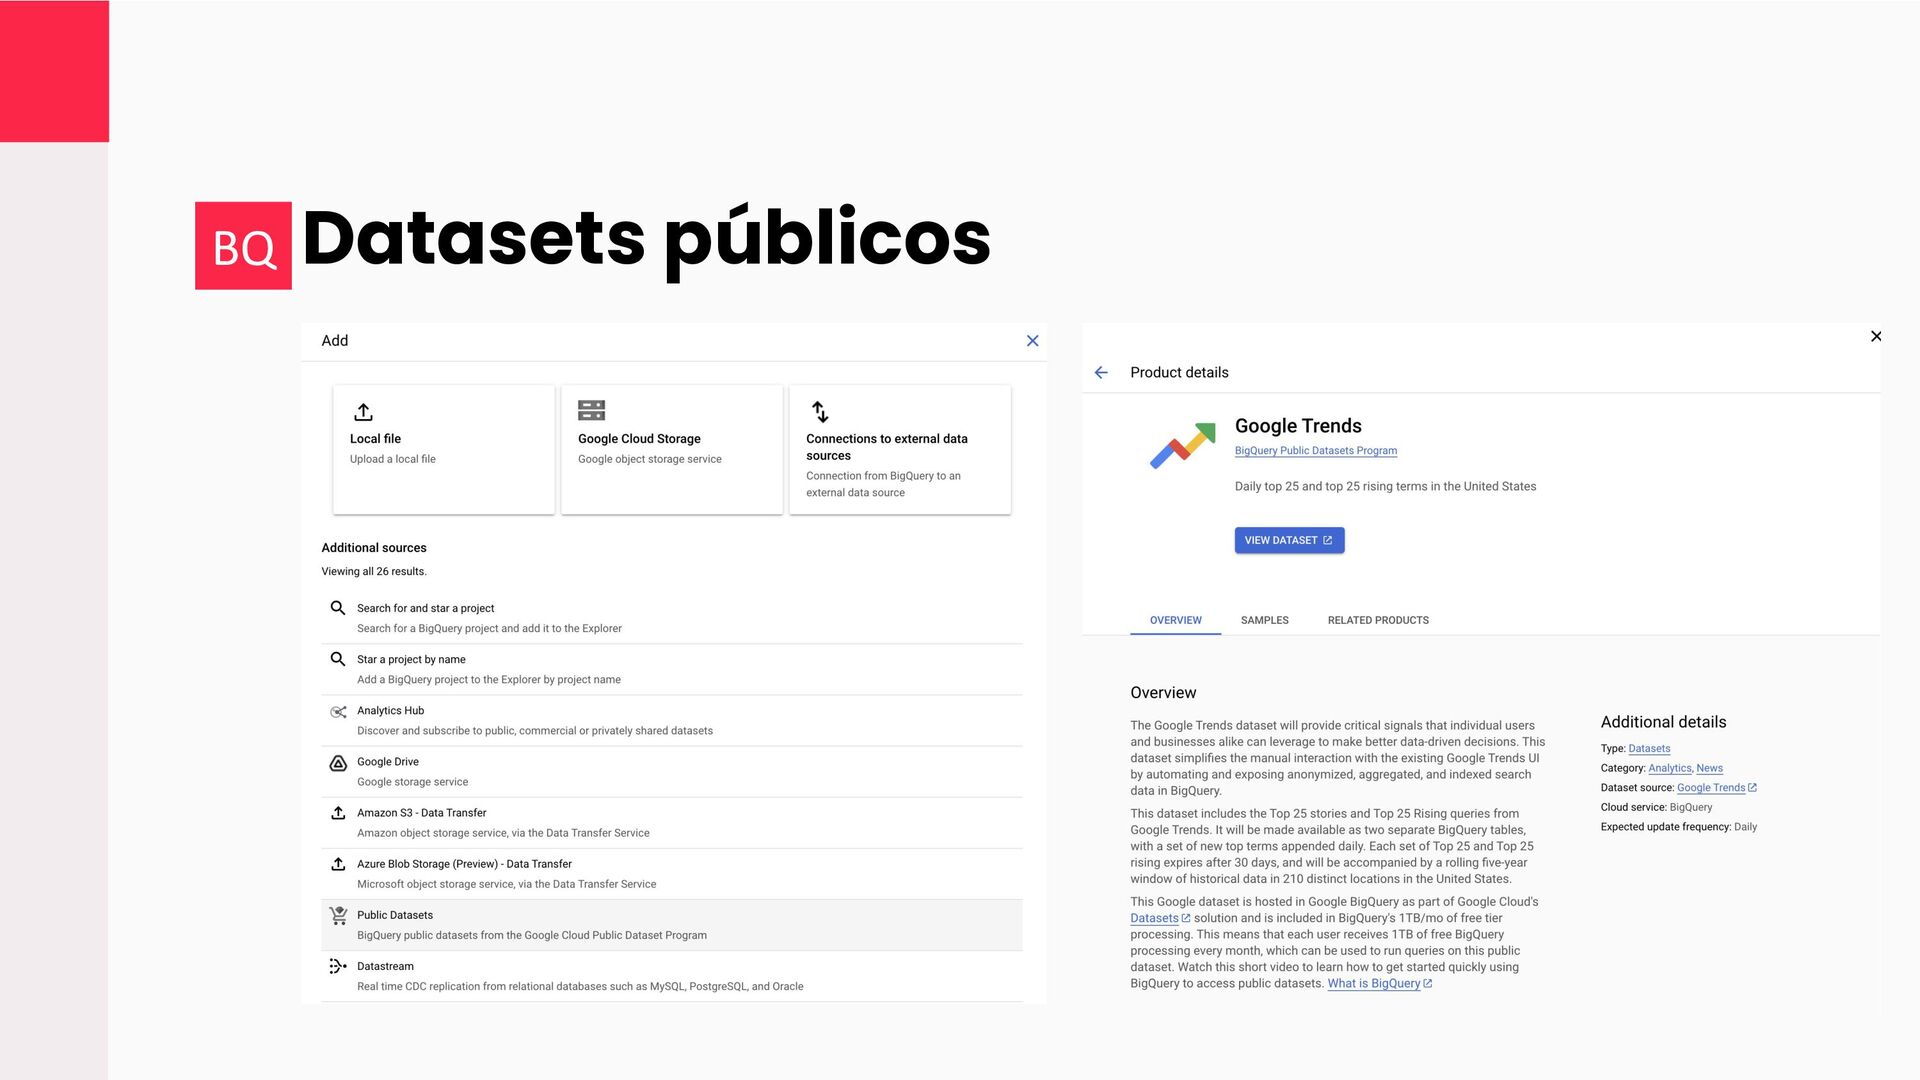Click the Analytics Hub icon
This screenshot has width=1920, height=1080.
[x=338, y=712]
